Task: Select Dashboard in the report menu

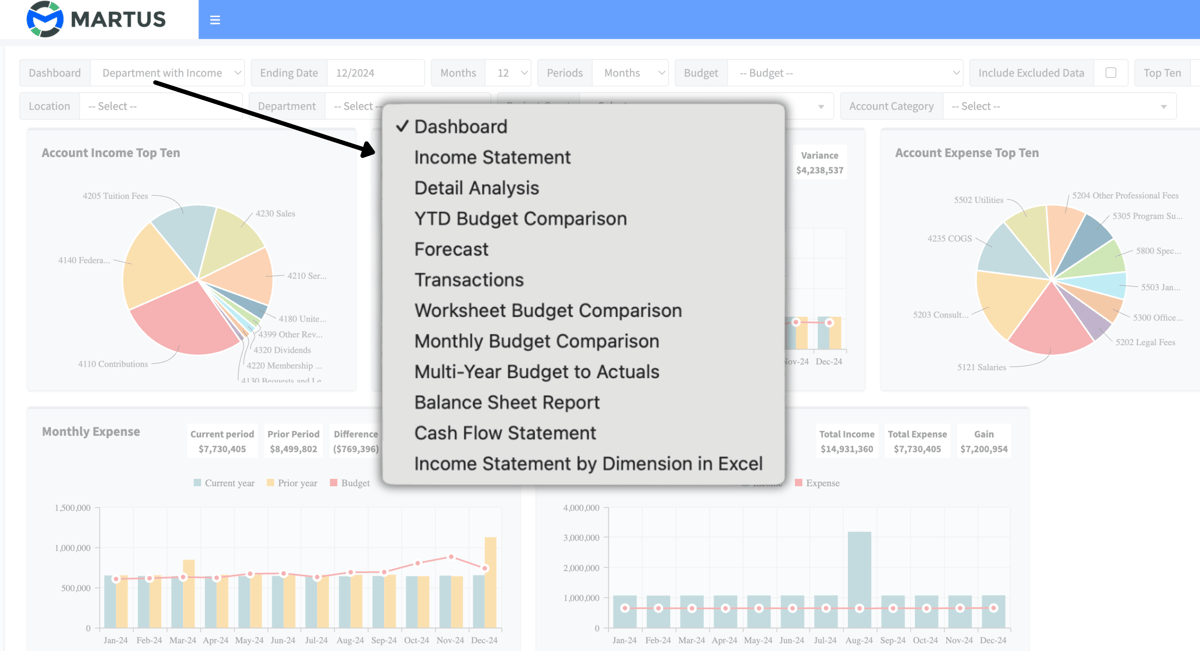Action: (584, 127)
